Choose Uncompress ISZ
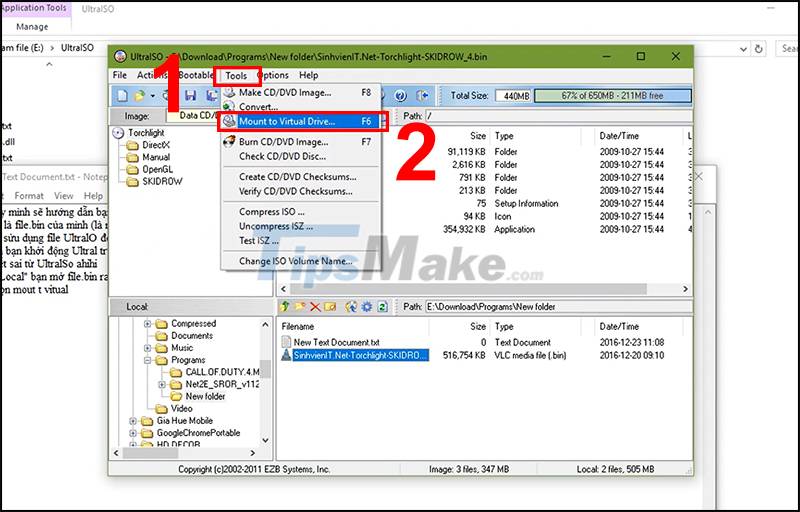 pyautogui.click(x=302, y=226)
